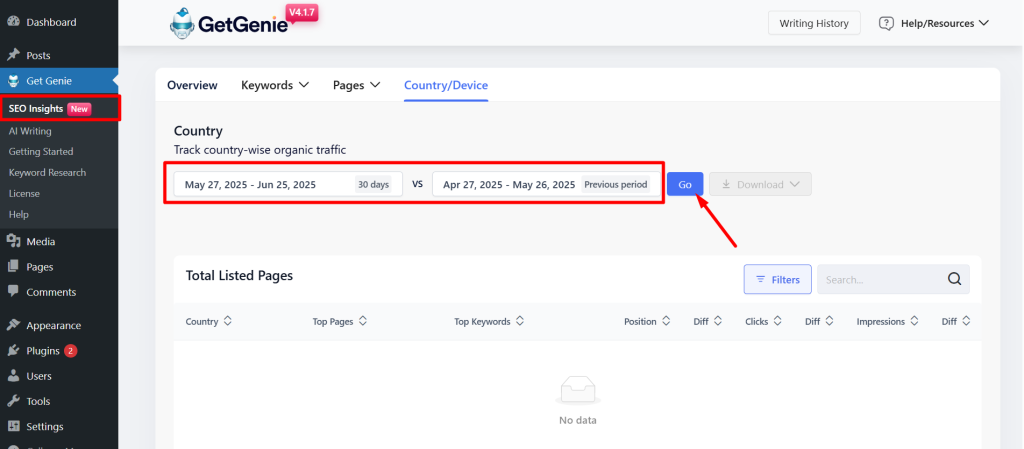
Task: Click the Total Listed Pages heading
Action: tap(239, 275)
